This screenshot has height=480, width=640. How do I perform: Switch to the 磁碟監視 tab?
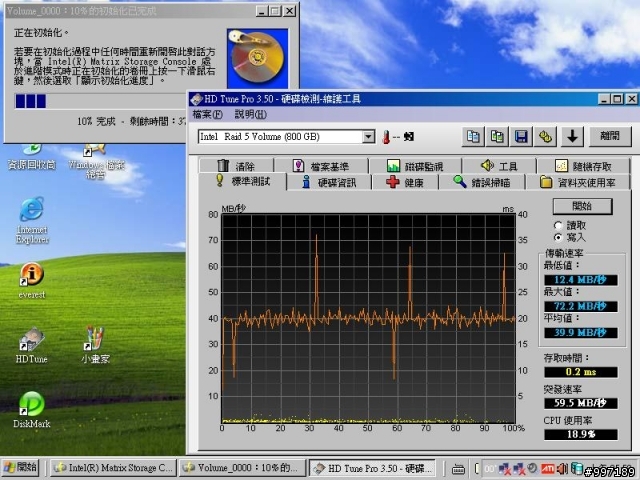click(x=415, y=166)
